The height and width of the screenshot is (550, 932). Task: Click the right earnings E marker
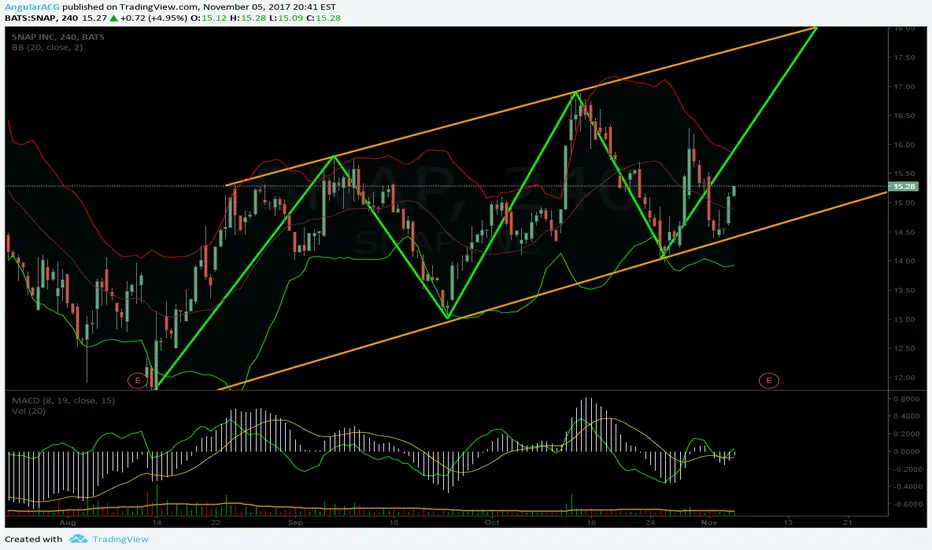pyautogui.click(x=769, y=381)
